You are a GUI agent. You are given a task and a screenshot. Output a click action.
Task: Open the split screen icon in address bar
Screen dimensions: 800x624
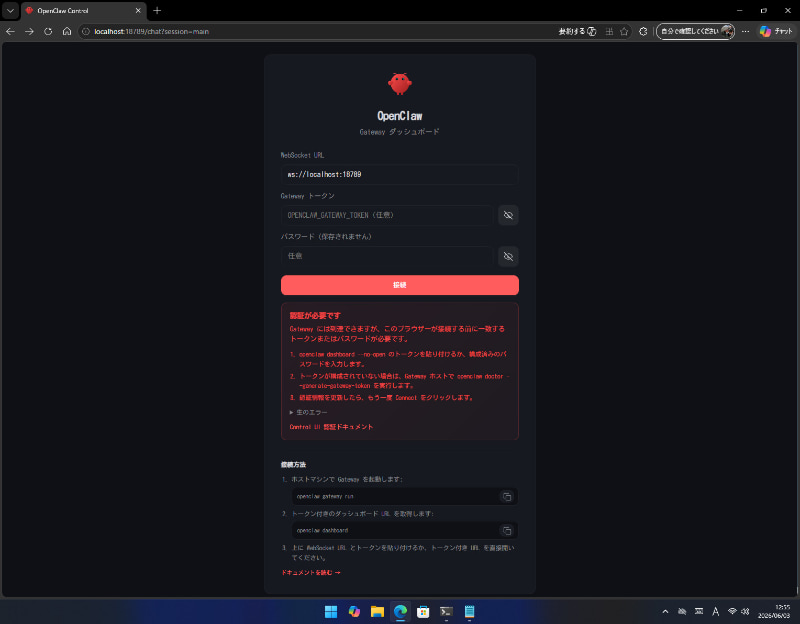pos(609,32)
